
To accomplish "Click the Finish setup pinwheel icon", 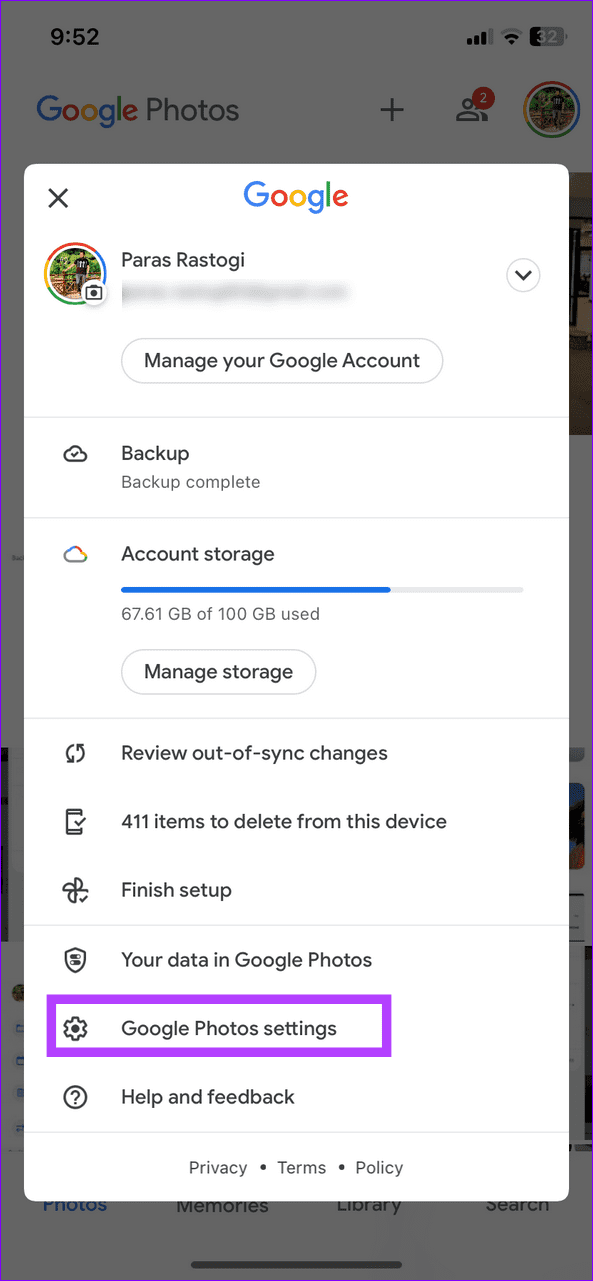I will (76, 889).
